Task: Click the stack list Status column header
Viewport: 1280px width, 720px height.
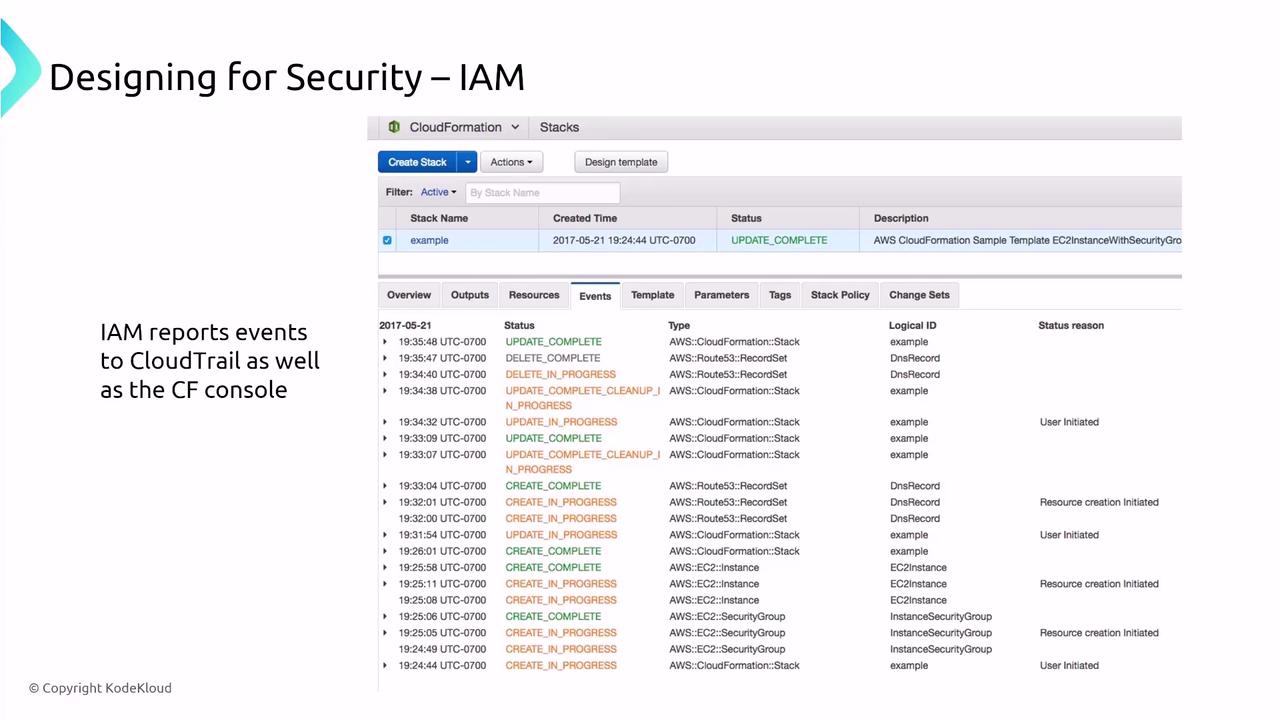Action: pos(746,218)
